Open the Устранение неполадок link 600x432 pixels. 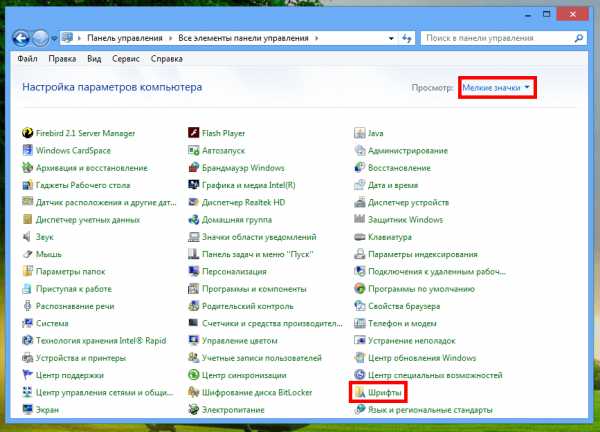point(412,341)
